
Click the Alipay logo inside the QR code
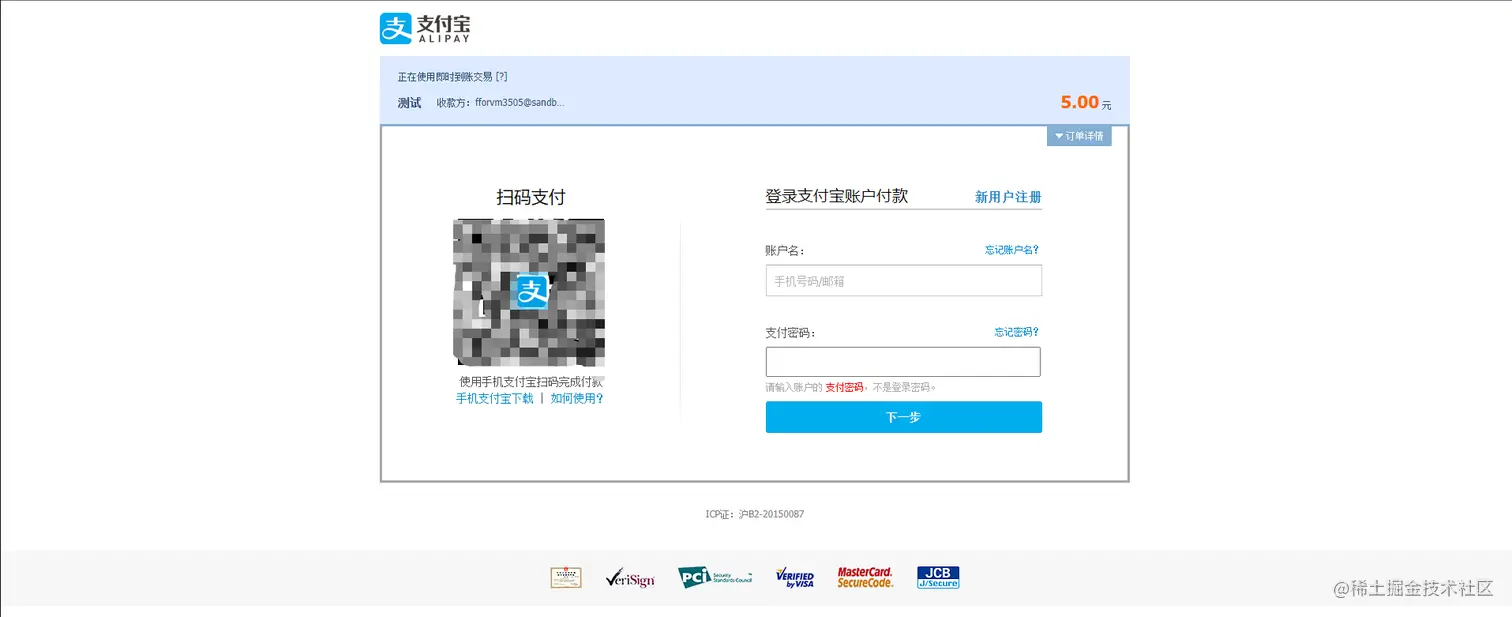533,291
